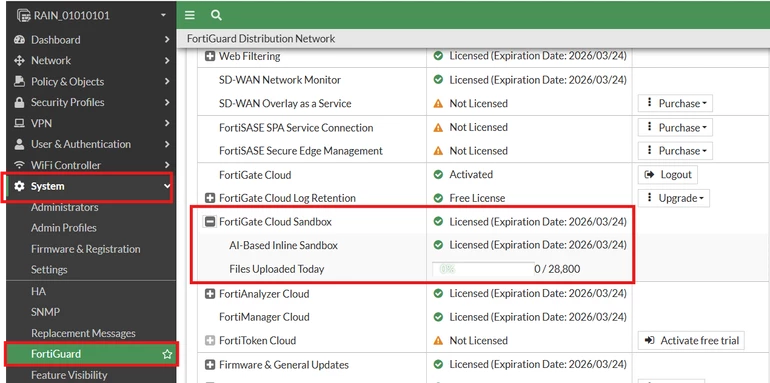The height and width of the screenshot is (383, 770).
Task: Expand the Web Filtering row
Action: (210, 56)
